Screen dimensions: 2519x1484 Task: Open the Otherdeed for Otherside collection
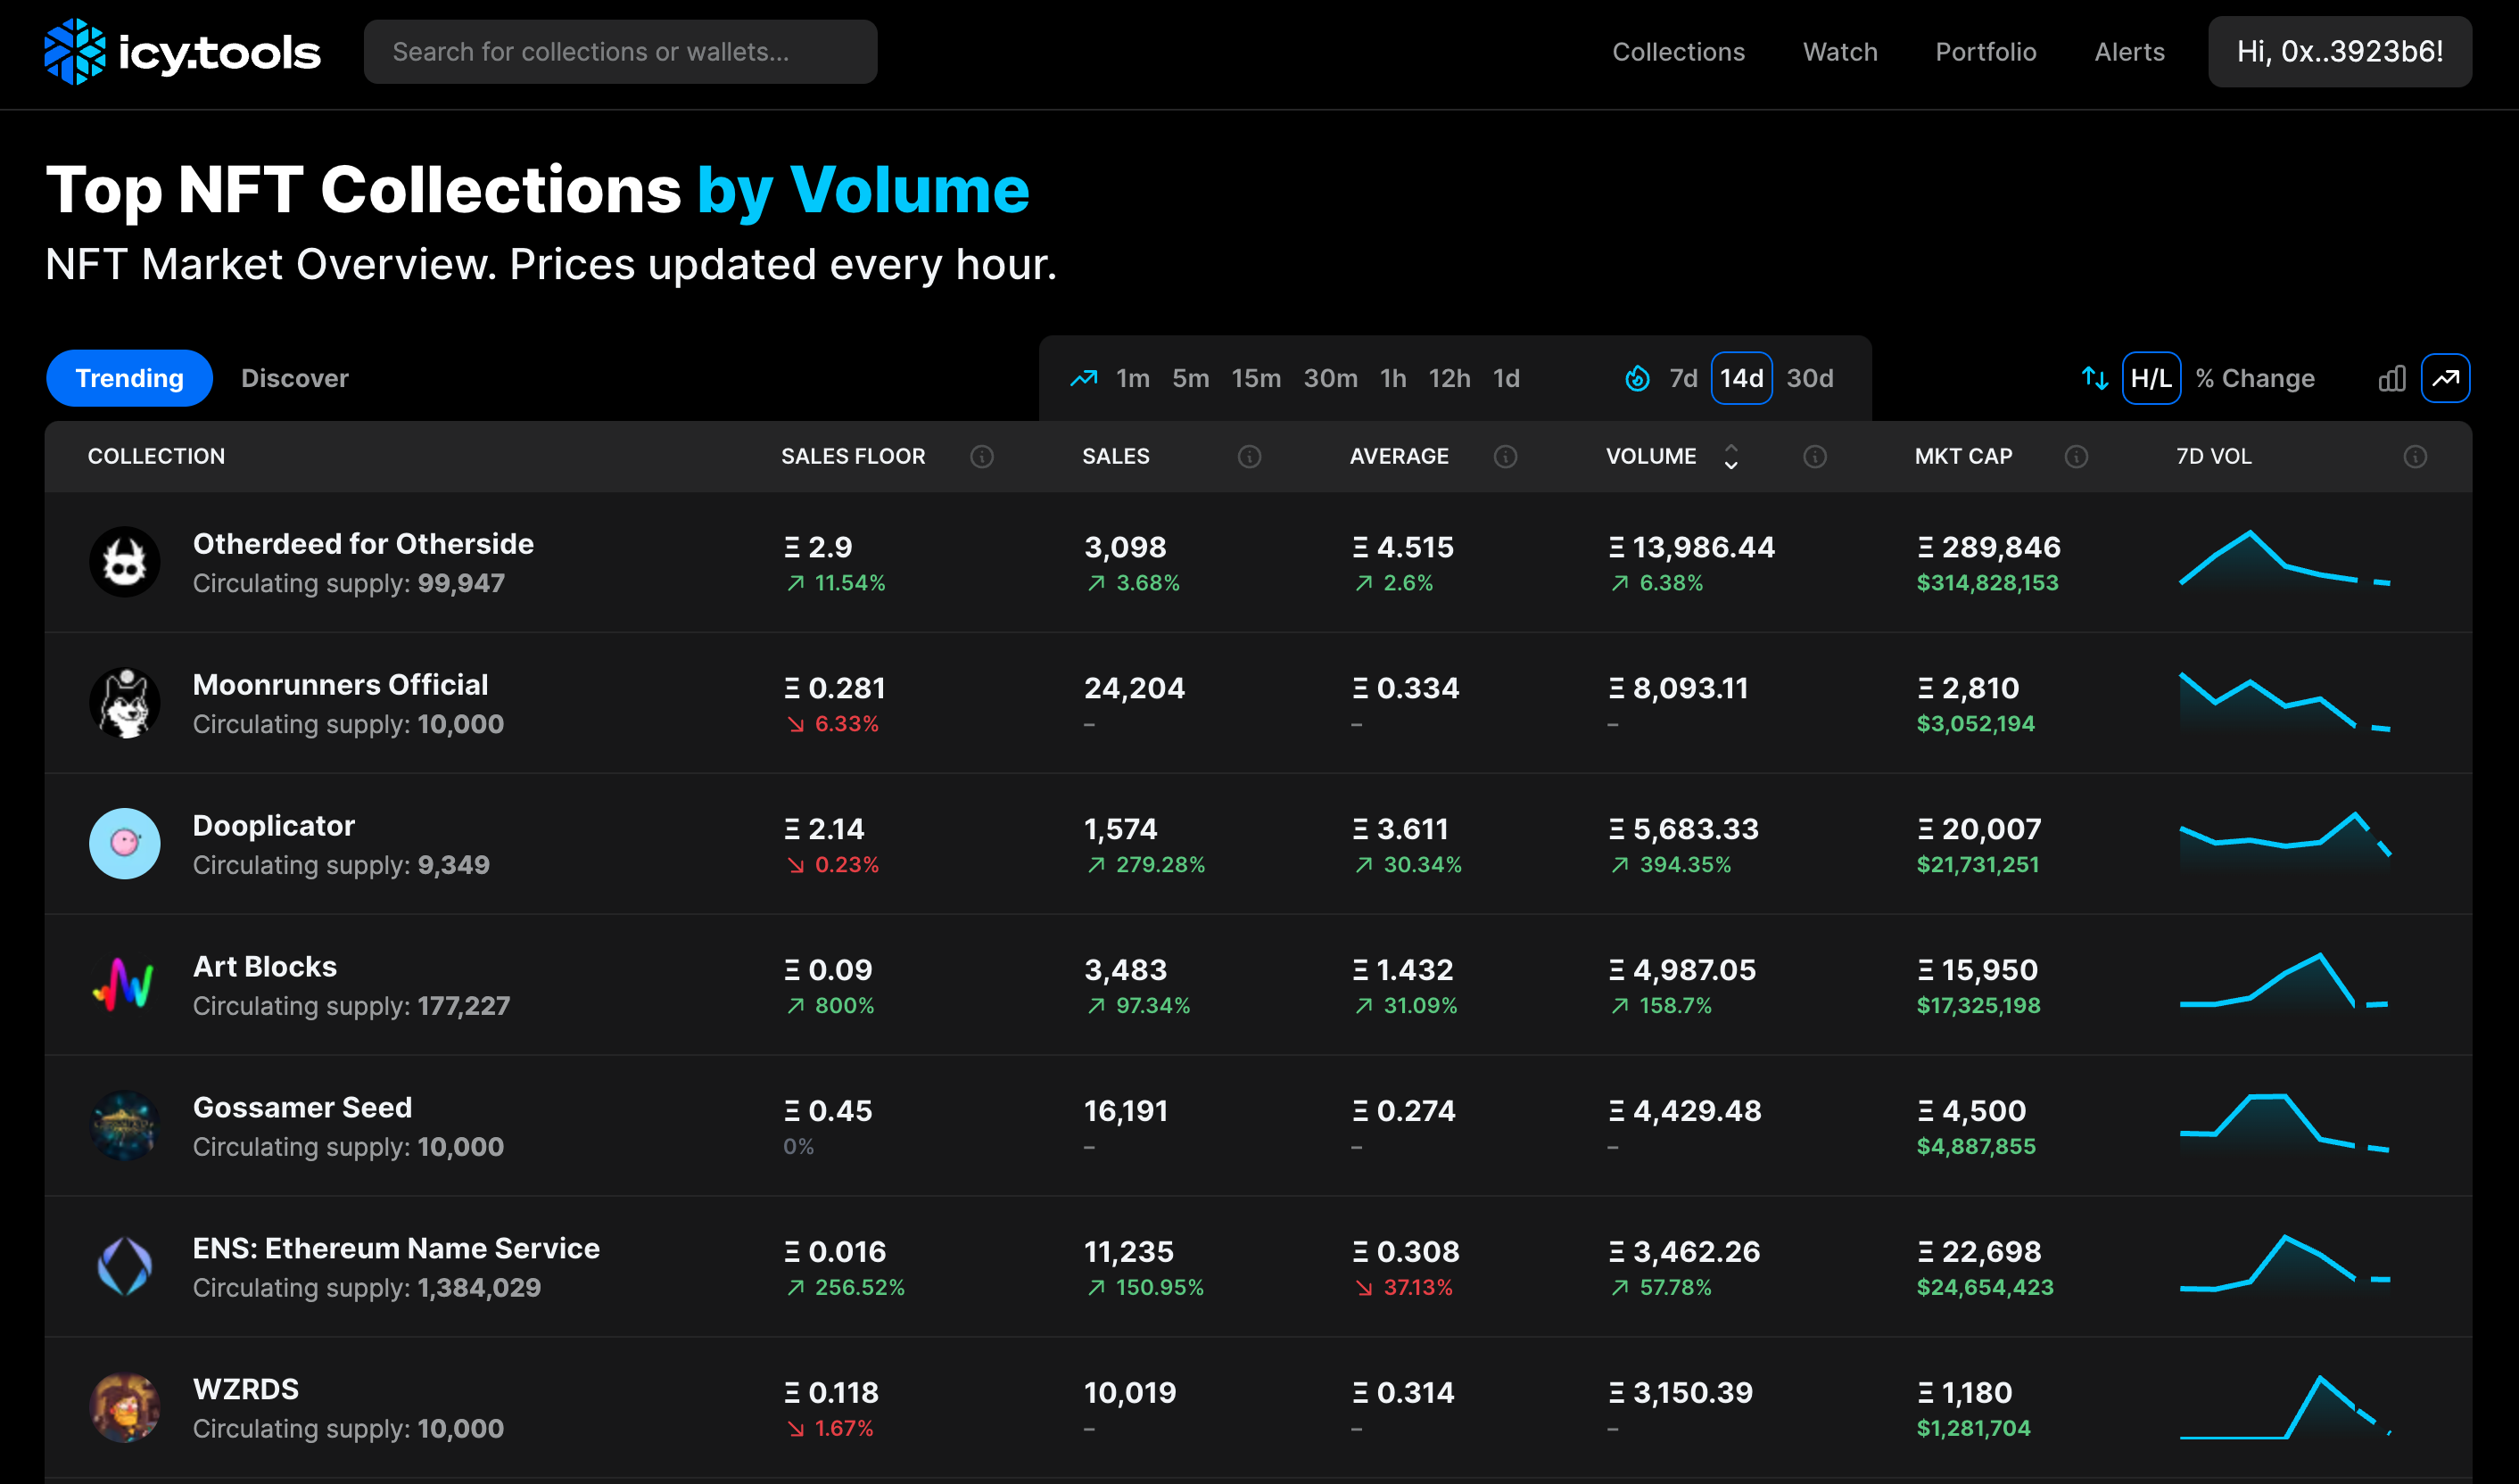[363, 544]
